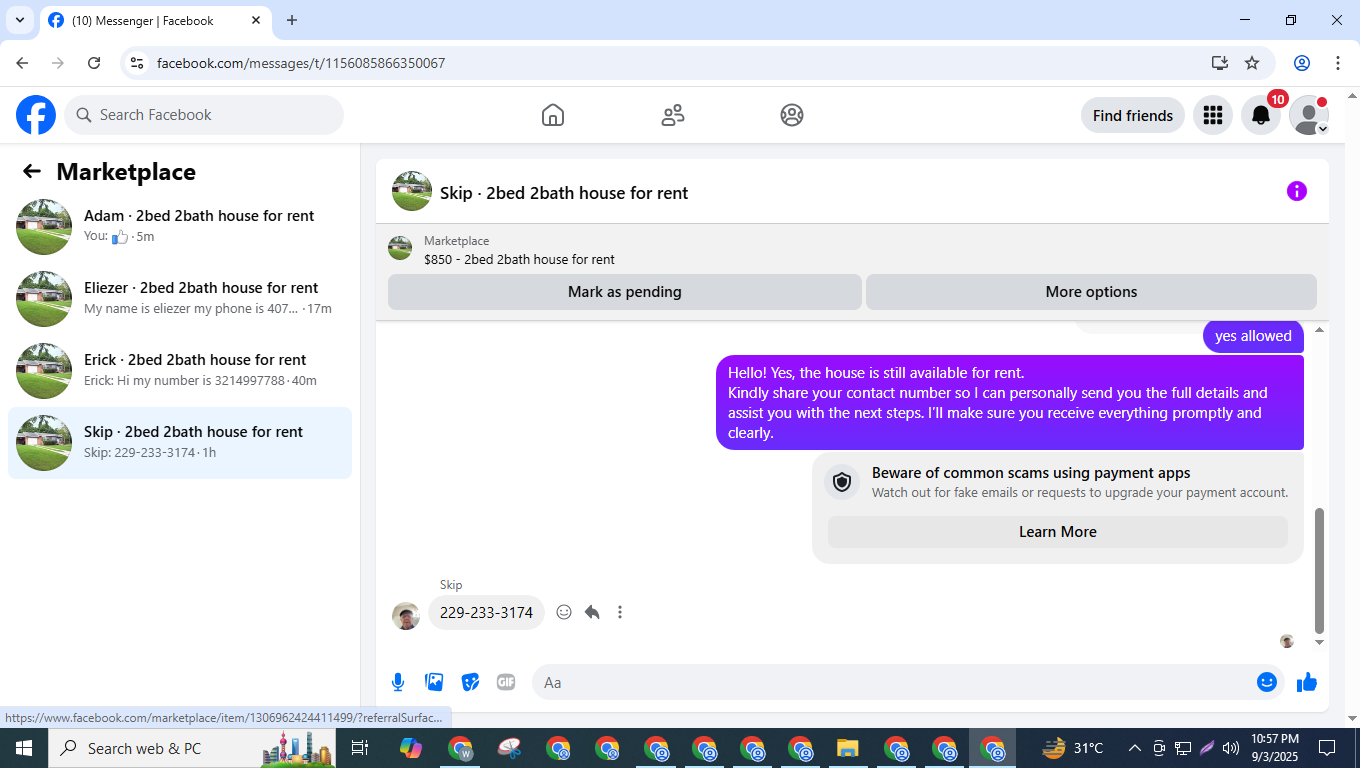Show hidden system tray icons
1360x768 pixels.
coord(1135,748)
